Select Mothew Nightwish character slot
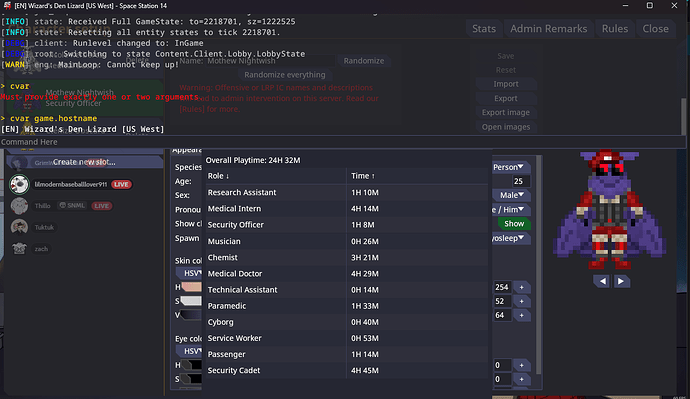The height and width of the screenshot is (399, 690). pyautogui.click(x=84, y=98)
